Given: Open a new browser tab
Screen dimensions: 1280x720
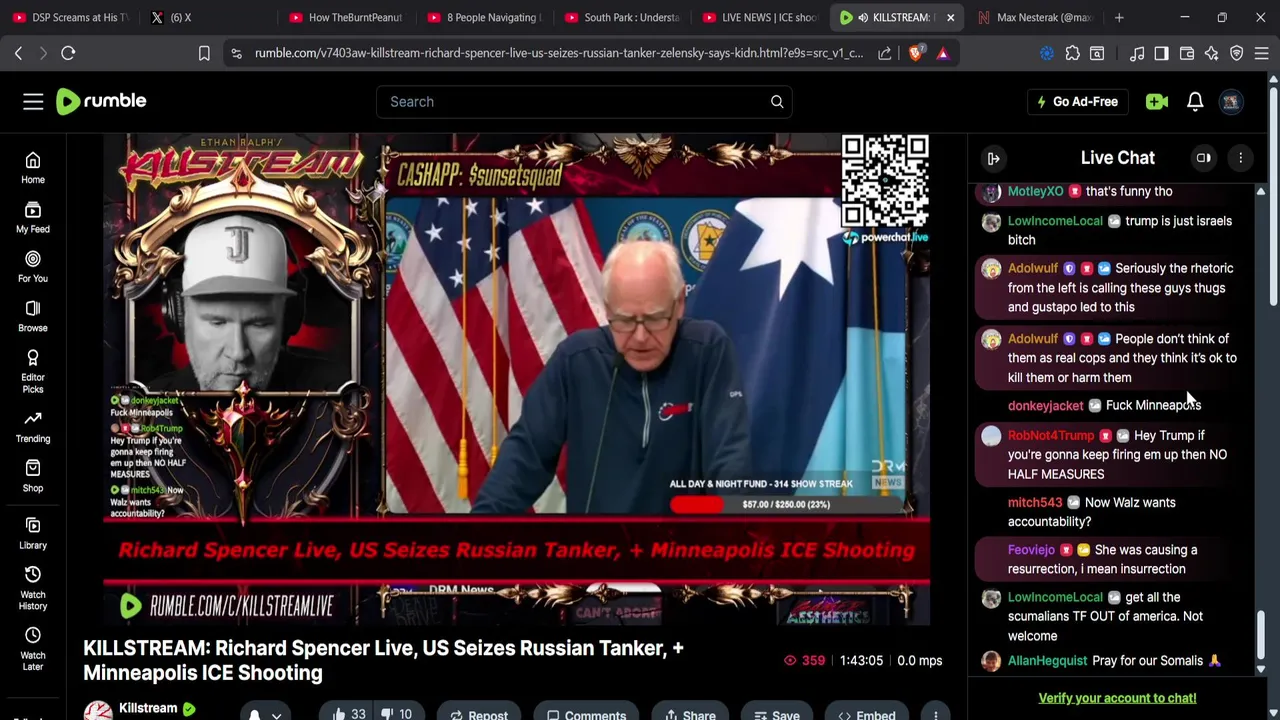Looking at the screenshot, I should point(1119,17).
